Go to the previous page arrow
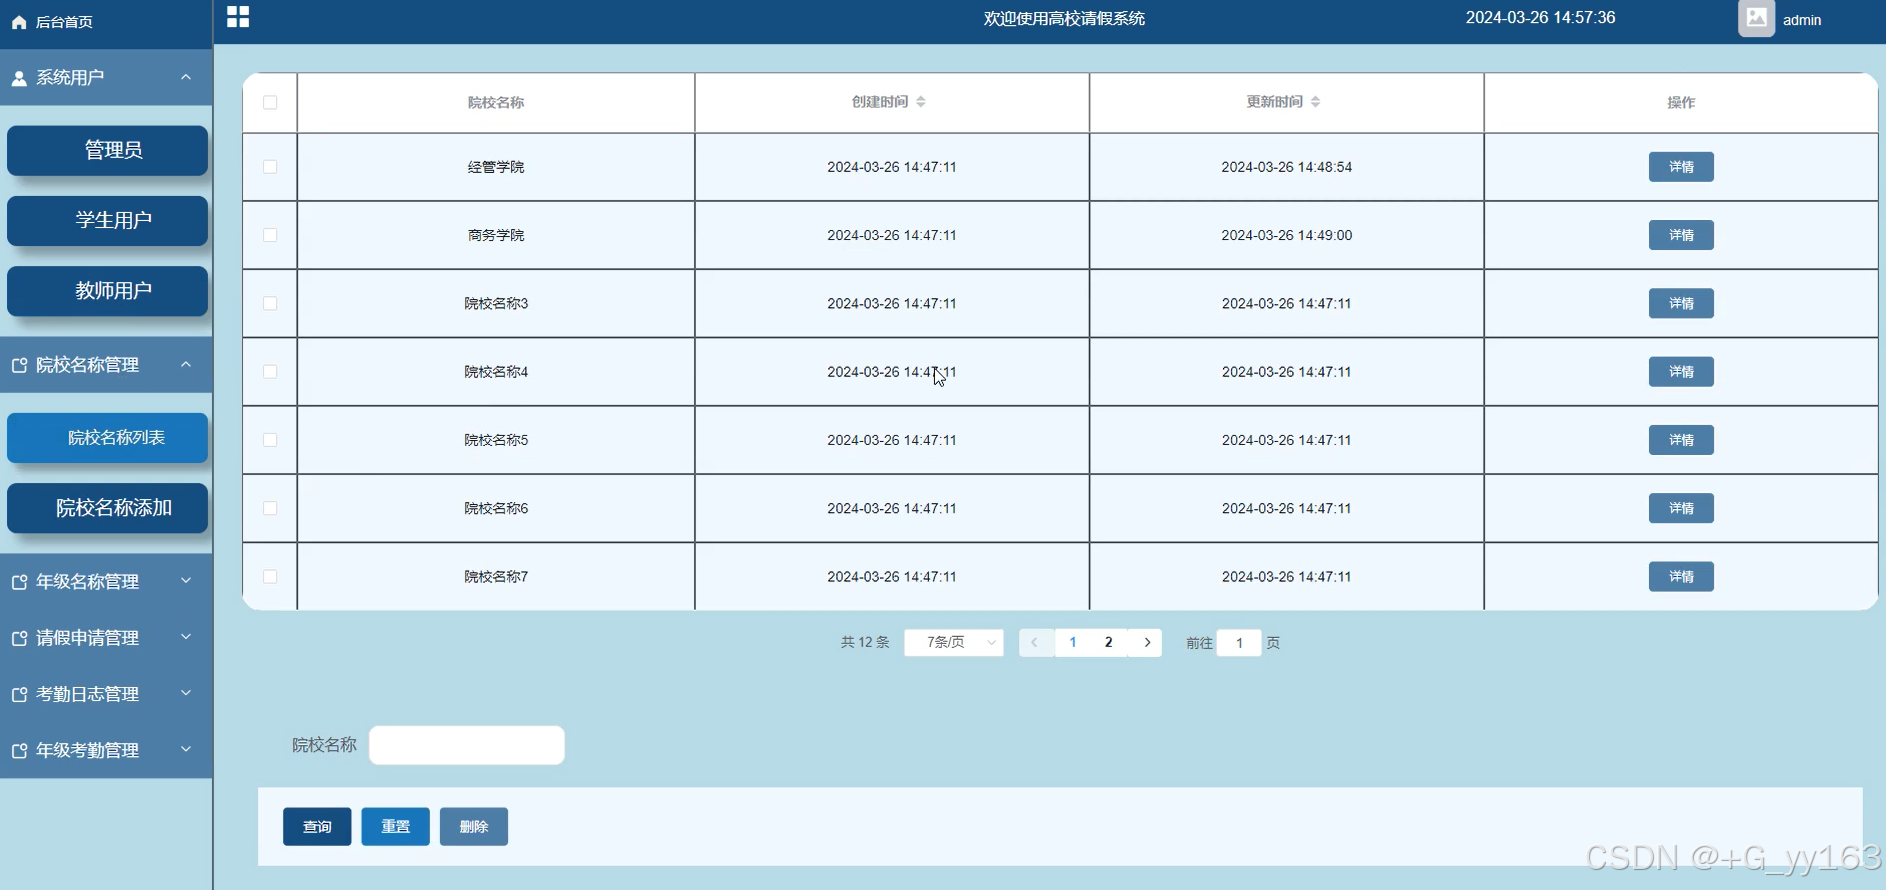This screenshot has width=1886, height=890. (1034, 642)
